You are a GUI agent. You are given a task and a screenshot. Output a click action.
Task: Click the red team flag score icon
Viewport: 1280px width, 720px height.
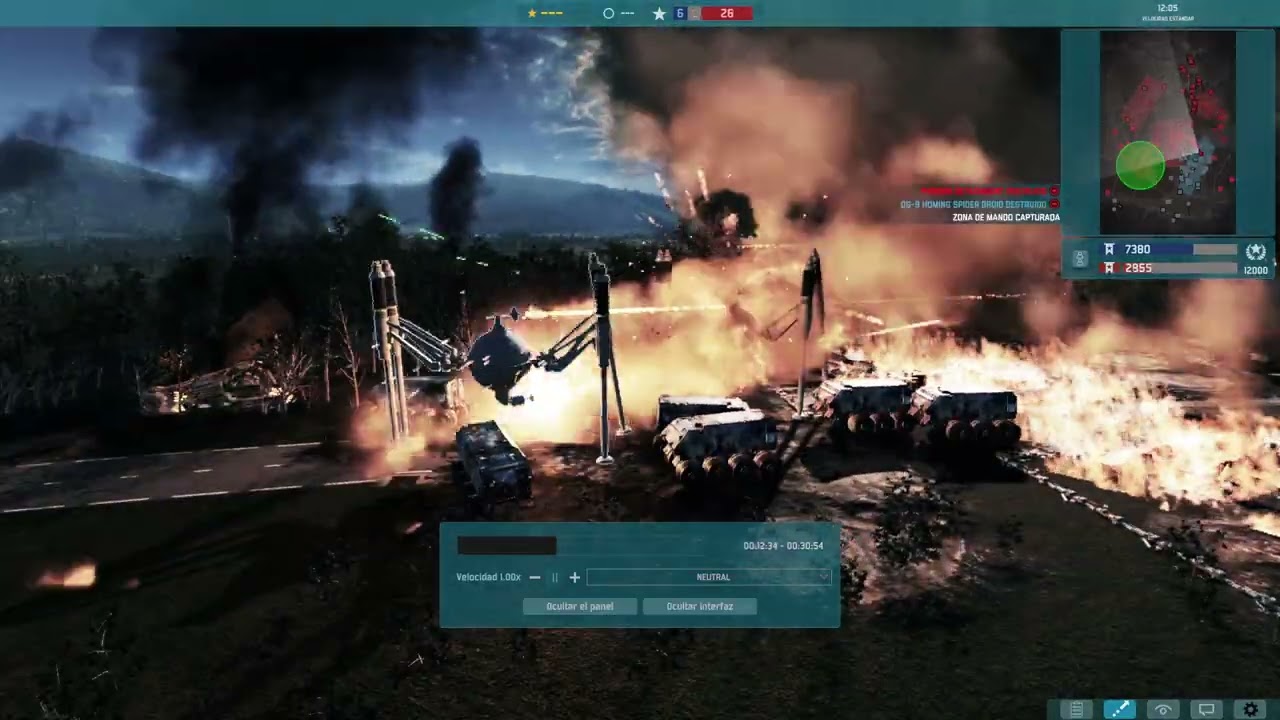coord(1109,268)
